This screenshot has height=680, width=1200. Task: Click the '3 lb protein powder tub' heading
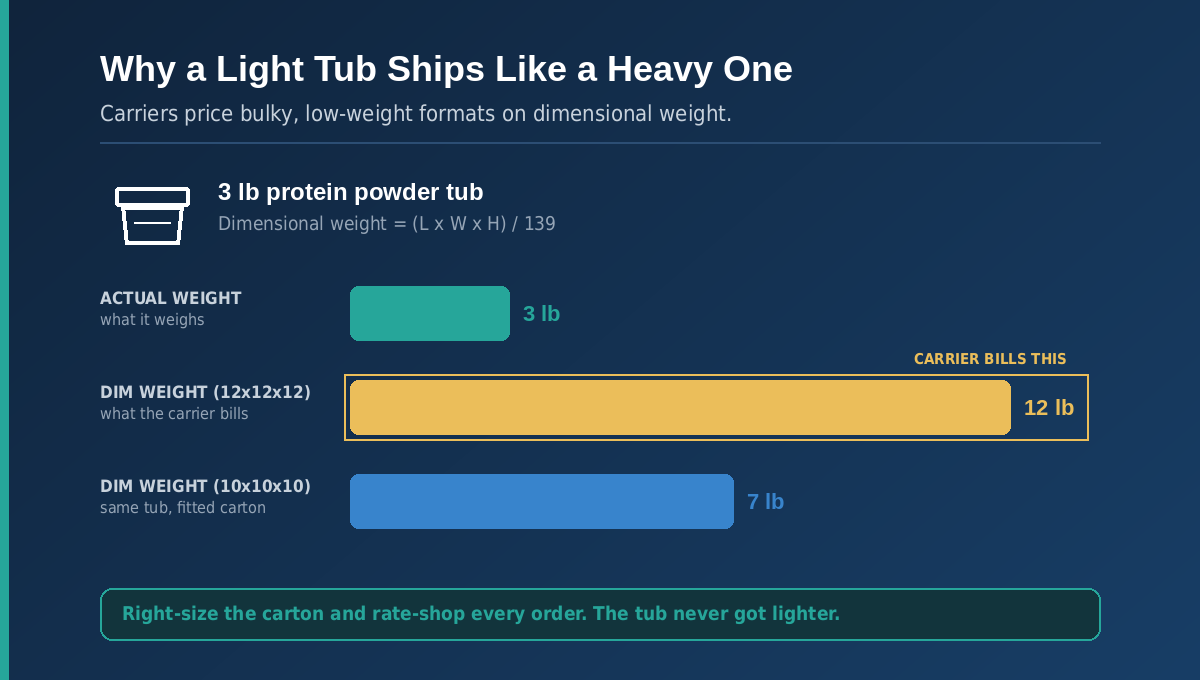pyautogui.click(x=351, y=192)
